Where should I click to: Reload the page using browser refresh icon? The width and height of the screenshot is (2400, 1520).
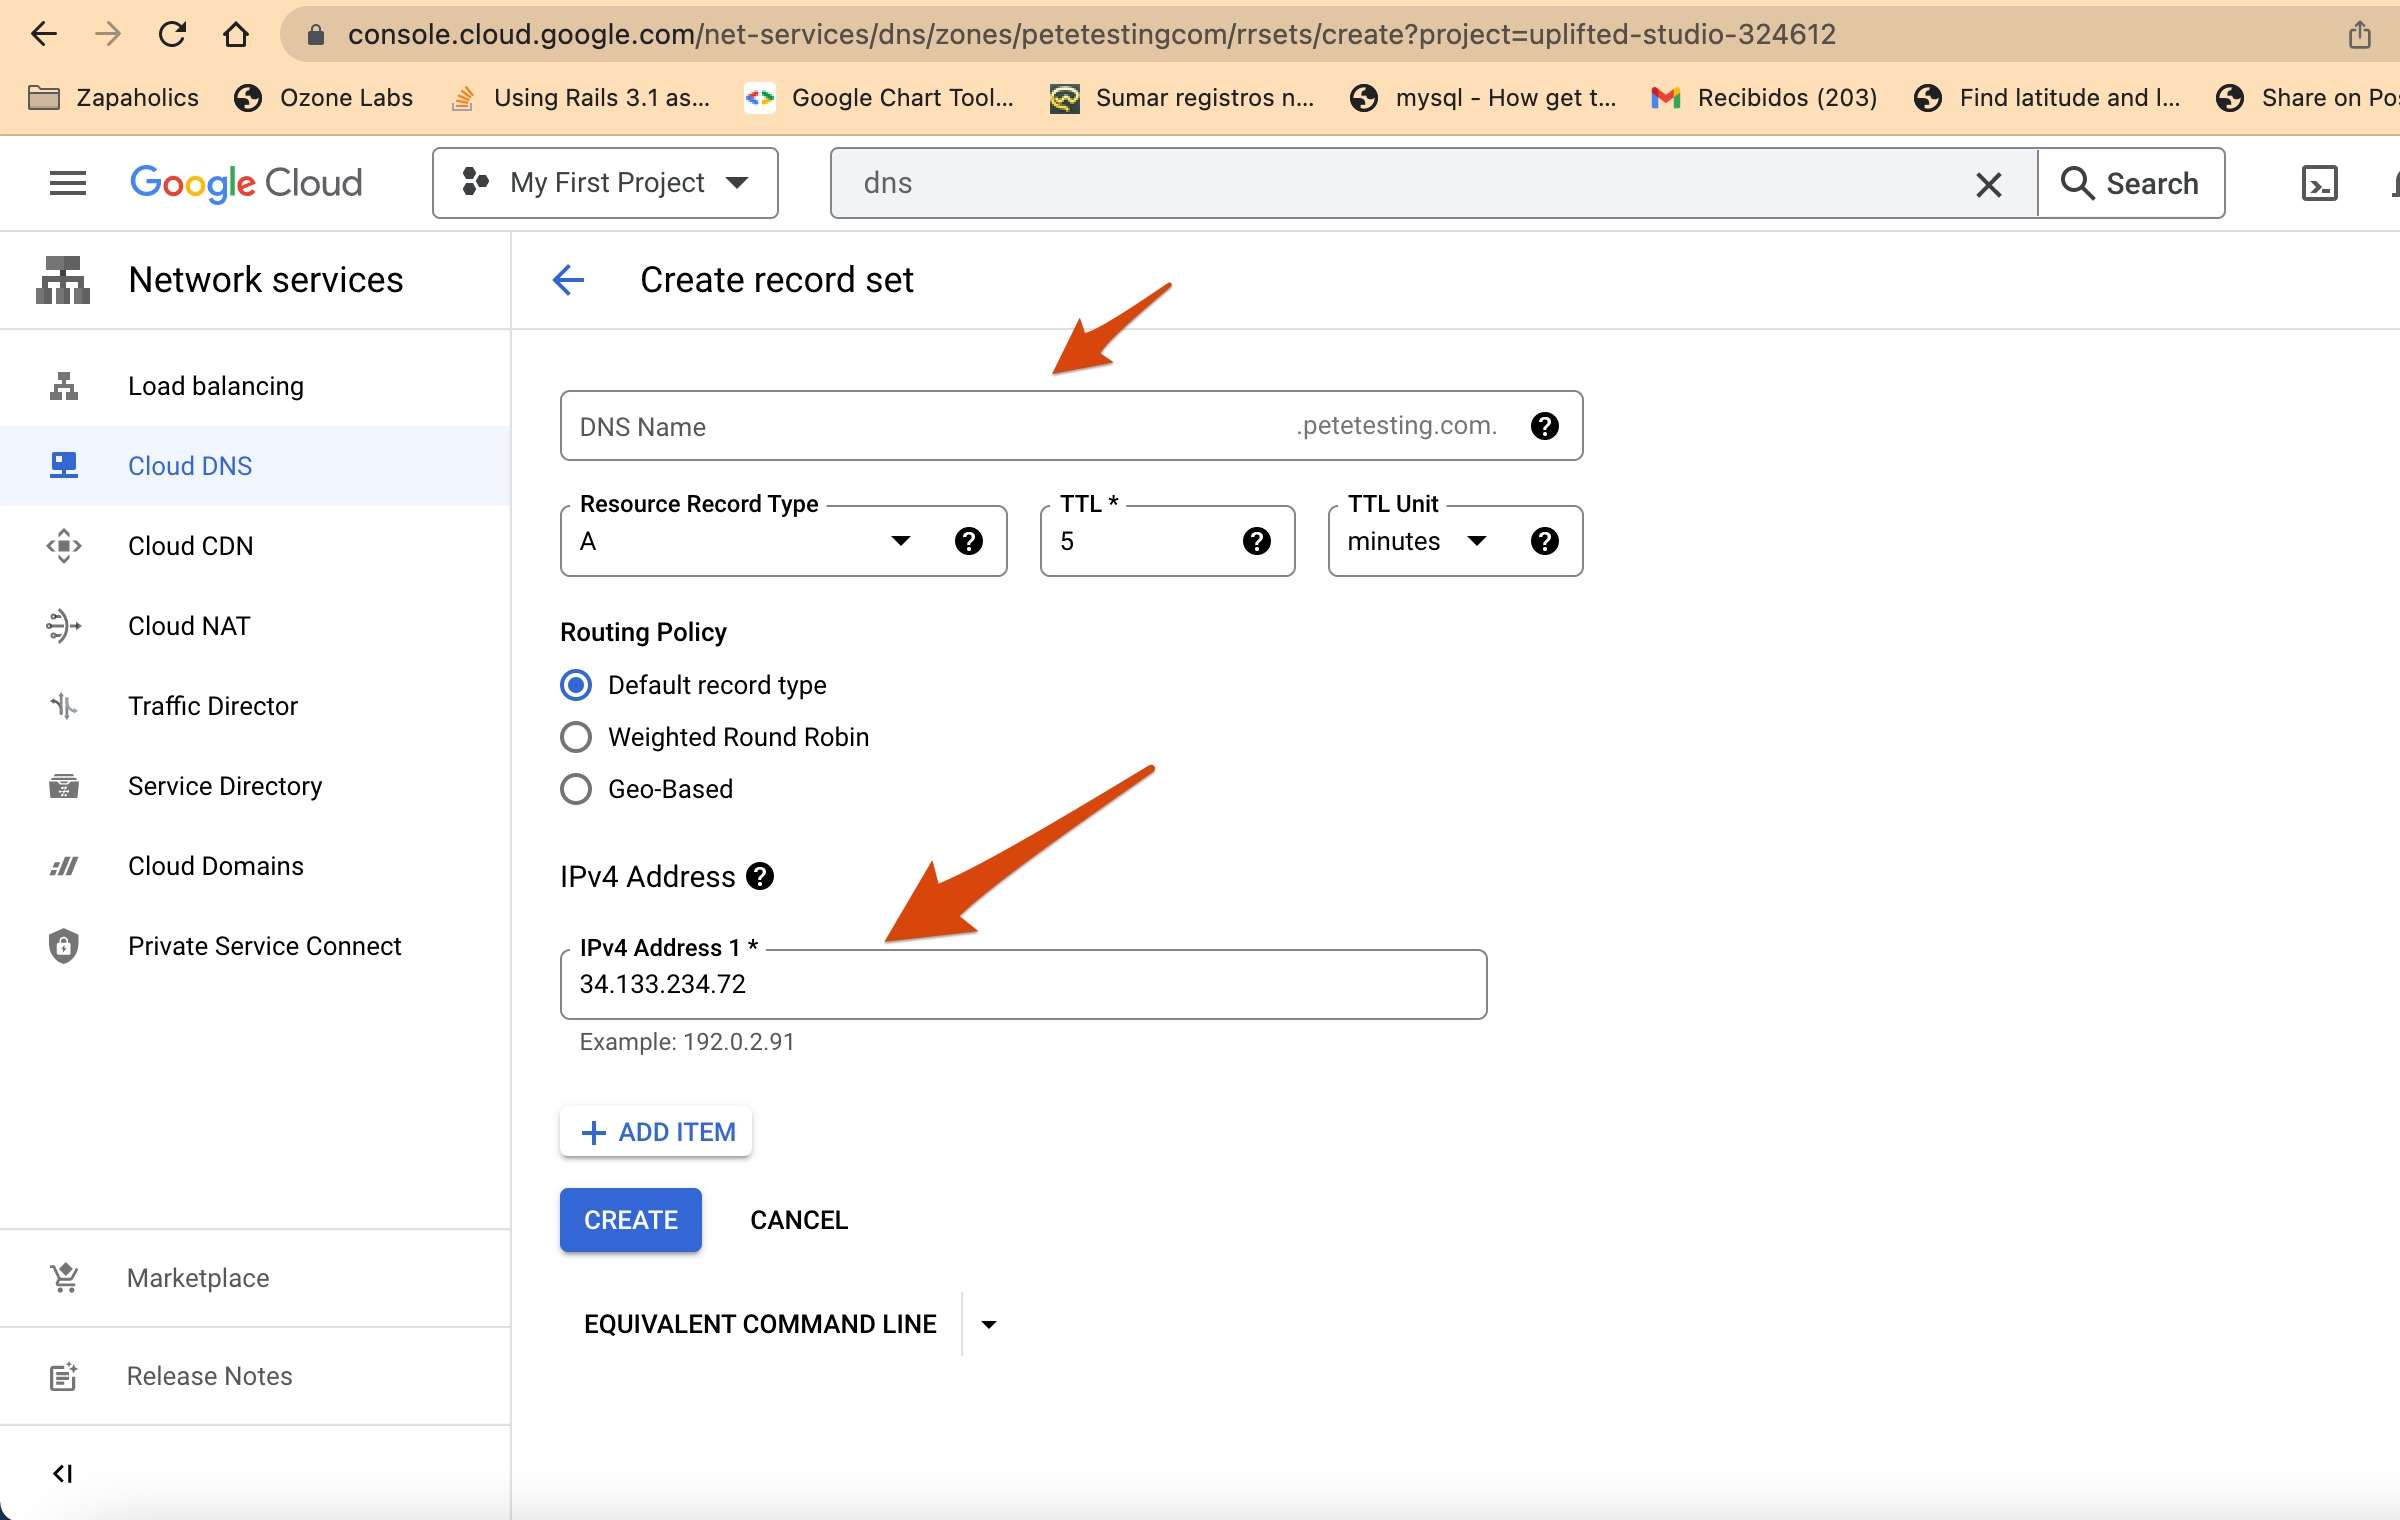(x=173, y=34)
